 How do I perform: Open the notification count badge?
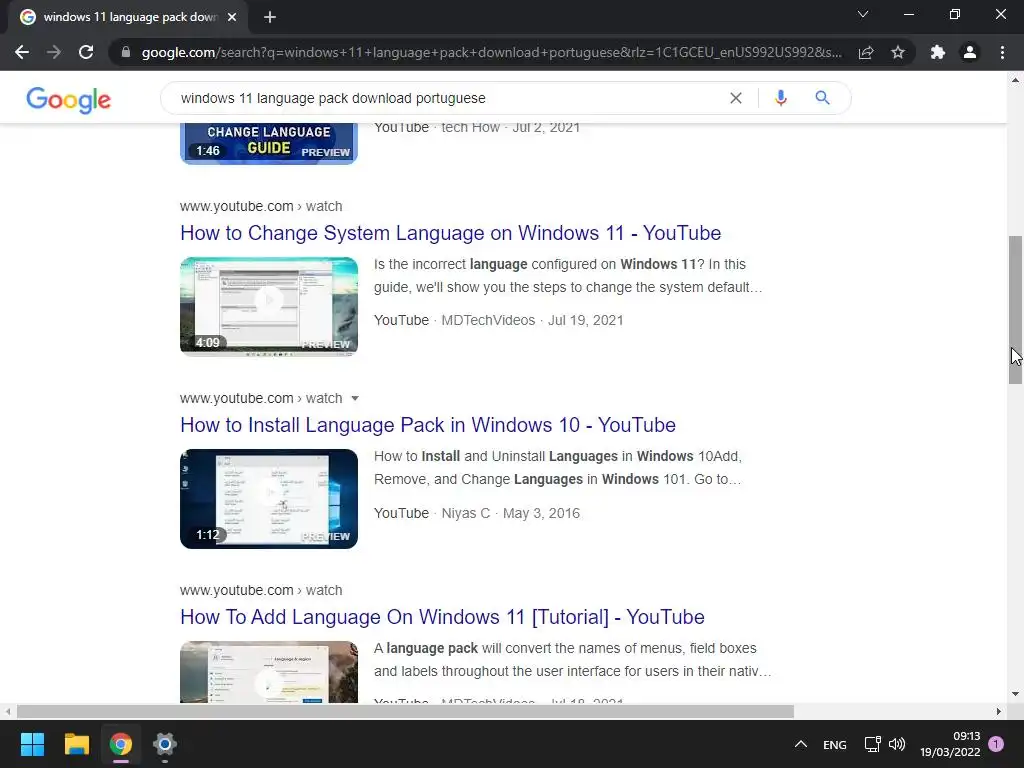(996, 744)
